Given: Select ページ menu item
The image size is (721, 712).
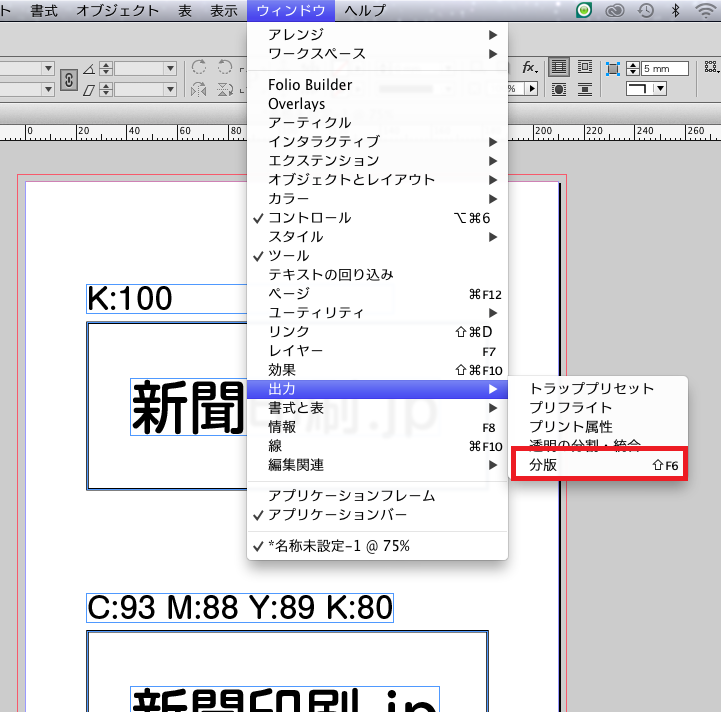Looking at the screenshot, I should click(377, 293).
